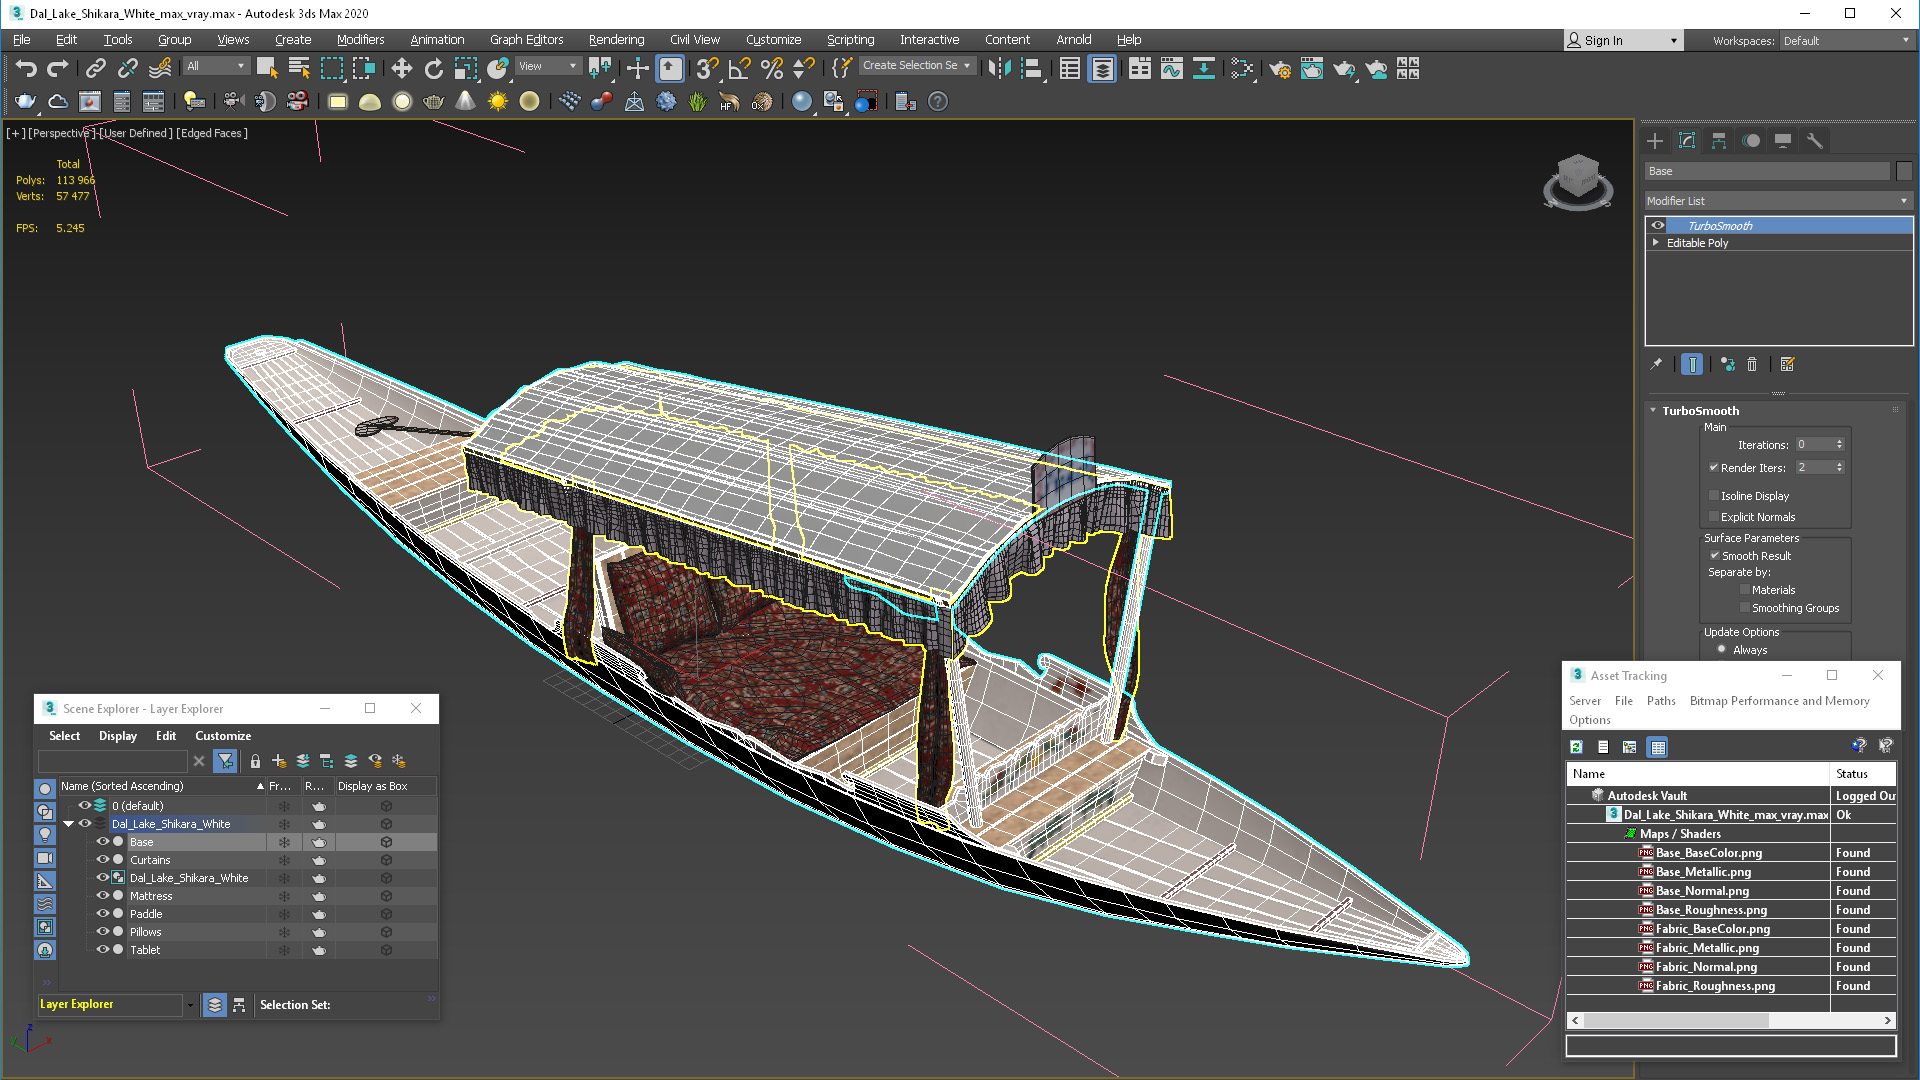Click the Refresh icon in Asset Tracking
The image size is (1920, 1080).
1577,747
